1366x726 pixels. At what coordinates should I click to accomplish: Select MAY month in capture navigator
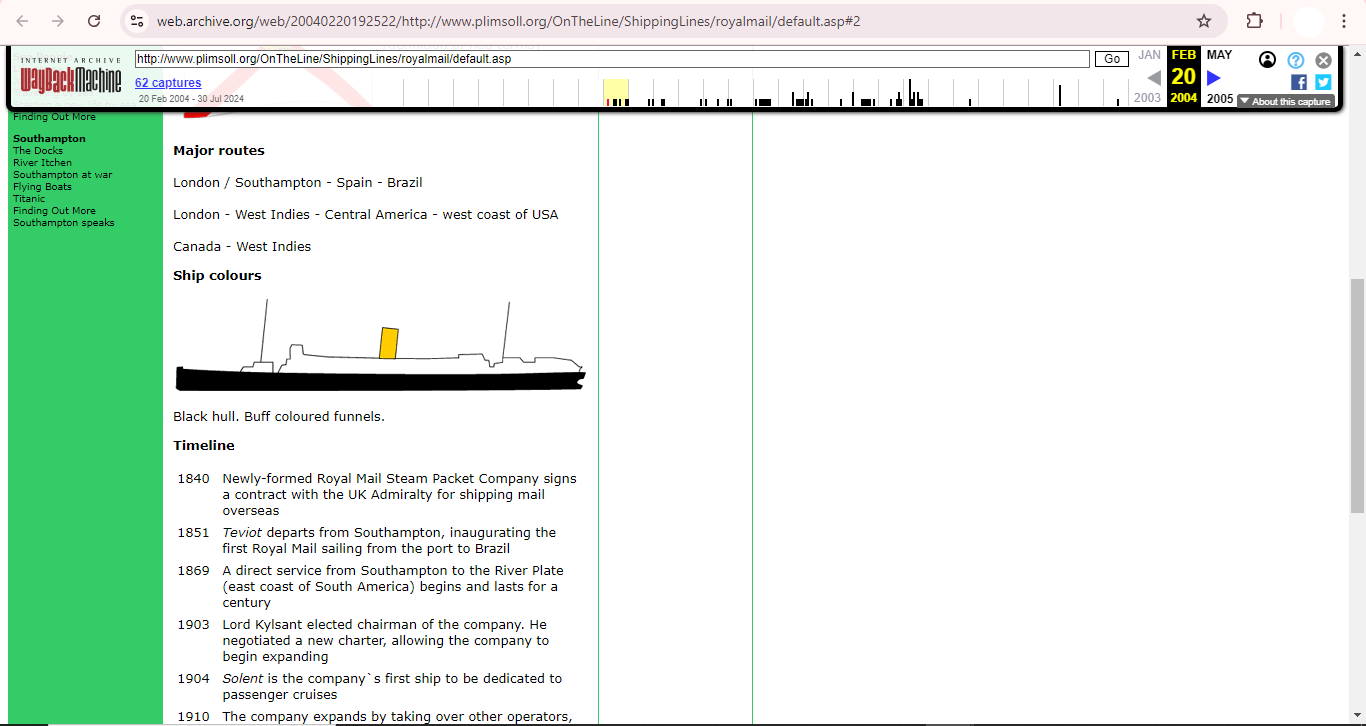(x=1219, y=55)
